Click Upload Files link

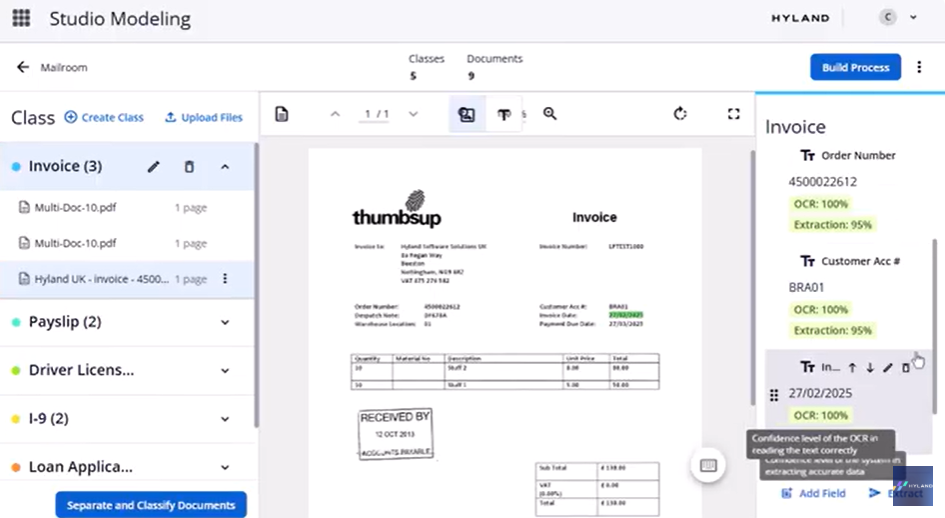[204, 117]
